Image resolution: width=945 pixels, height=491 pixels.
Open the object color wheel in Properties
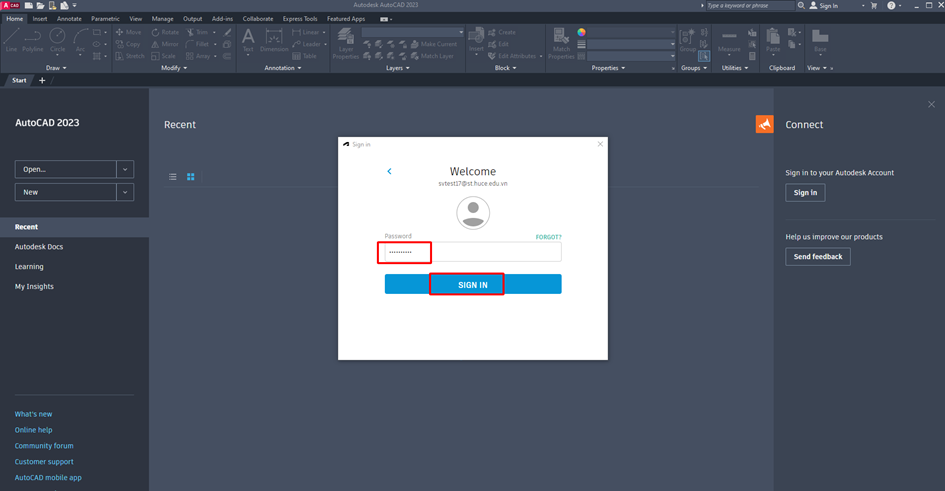(581, 32)
